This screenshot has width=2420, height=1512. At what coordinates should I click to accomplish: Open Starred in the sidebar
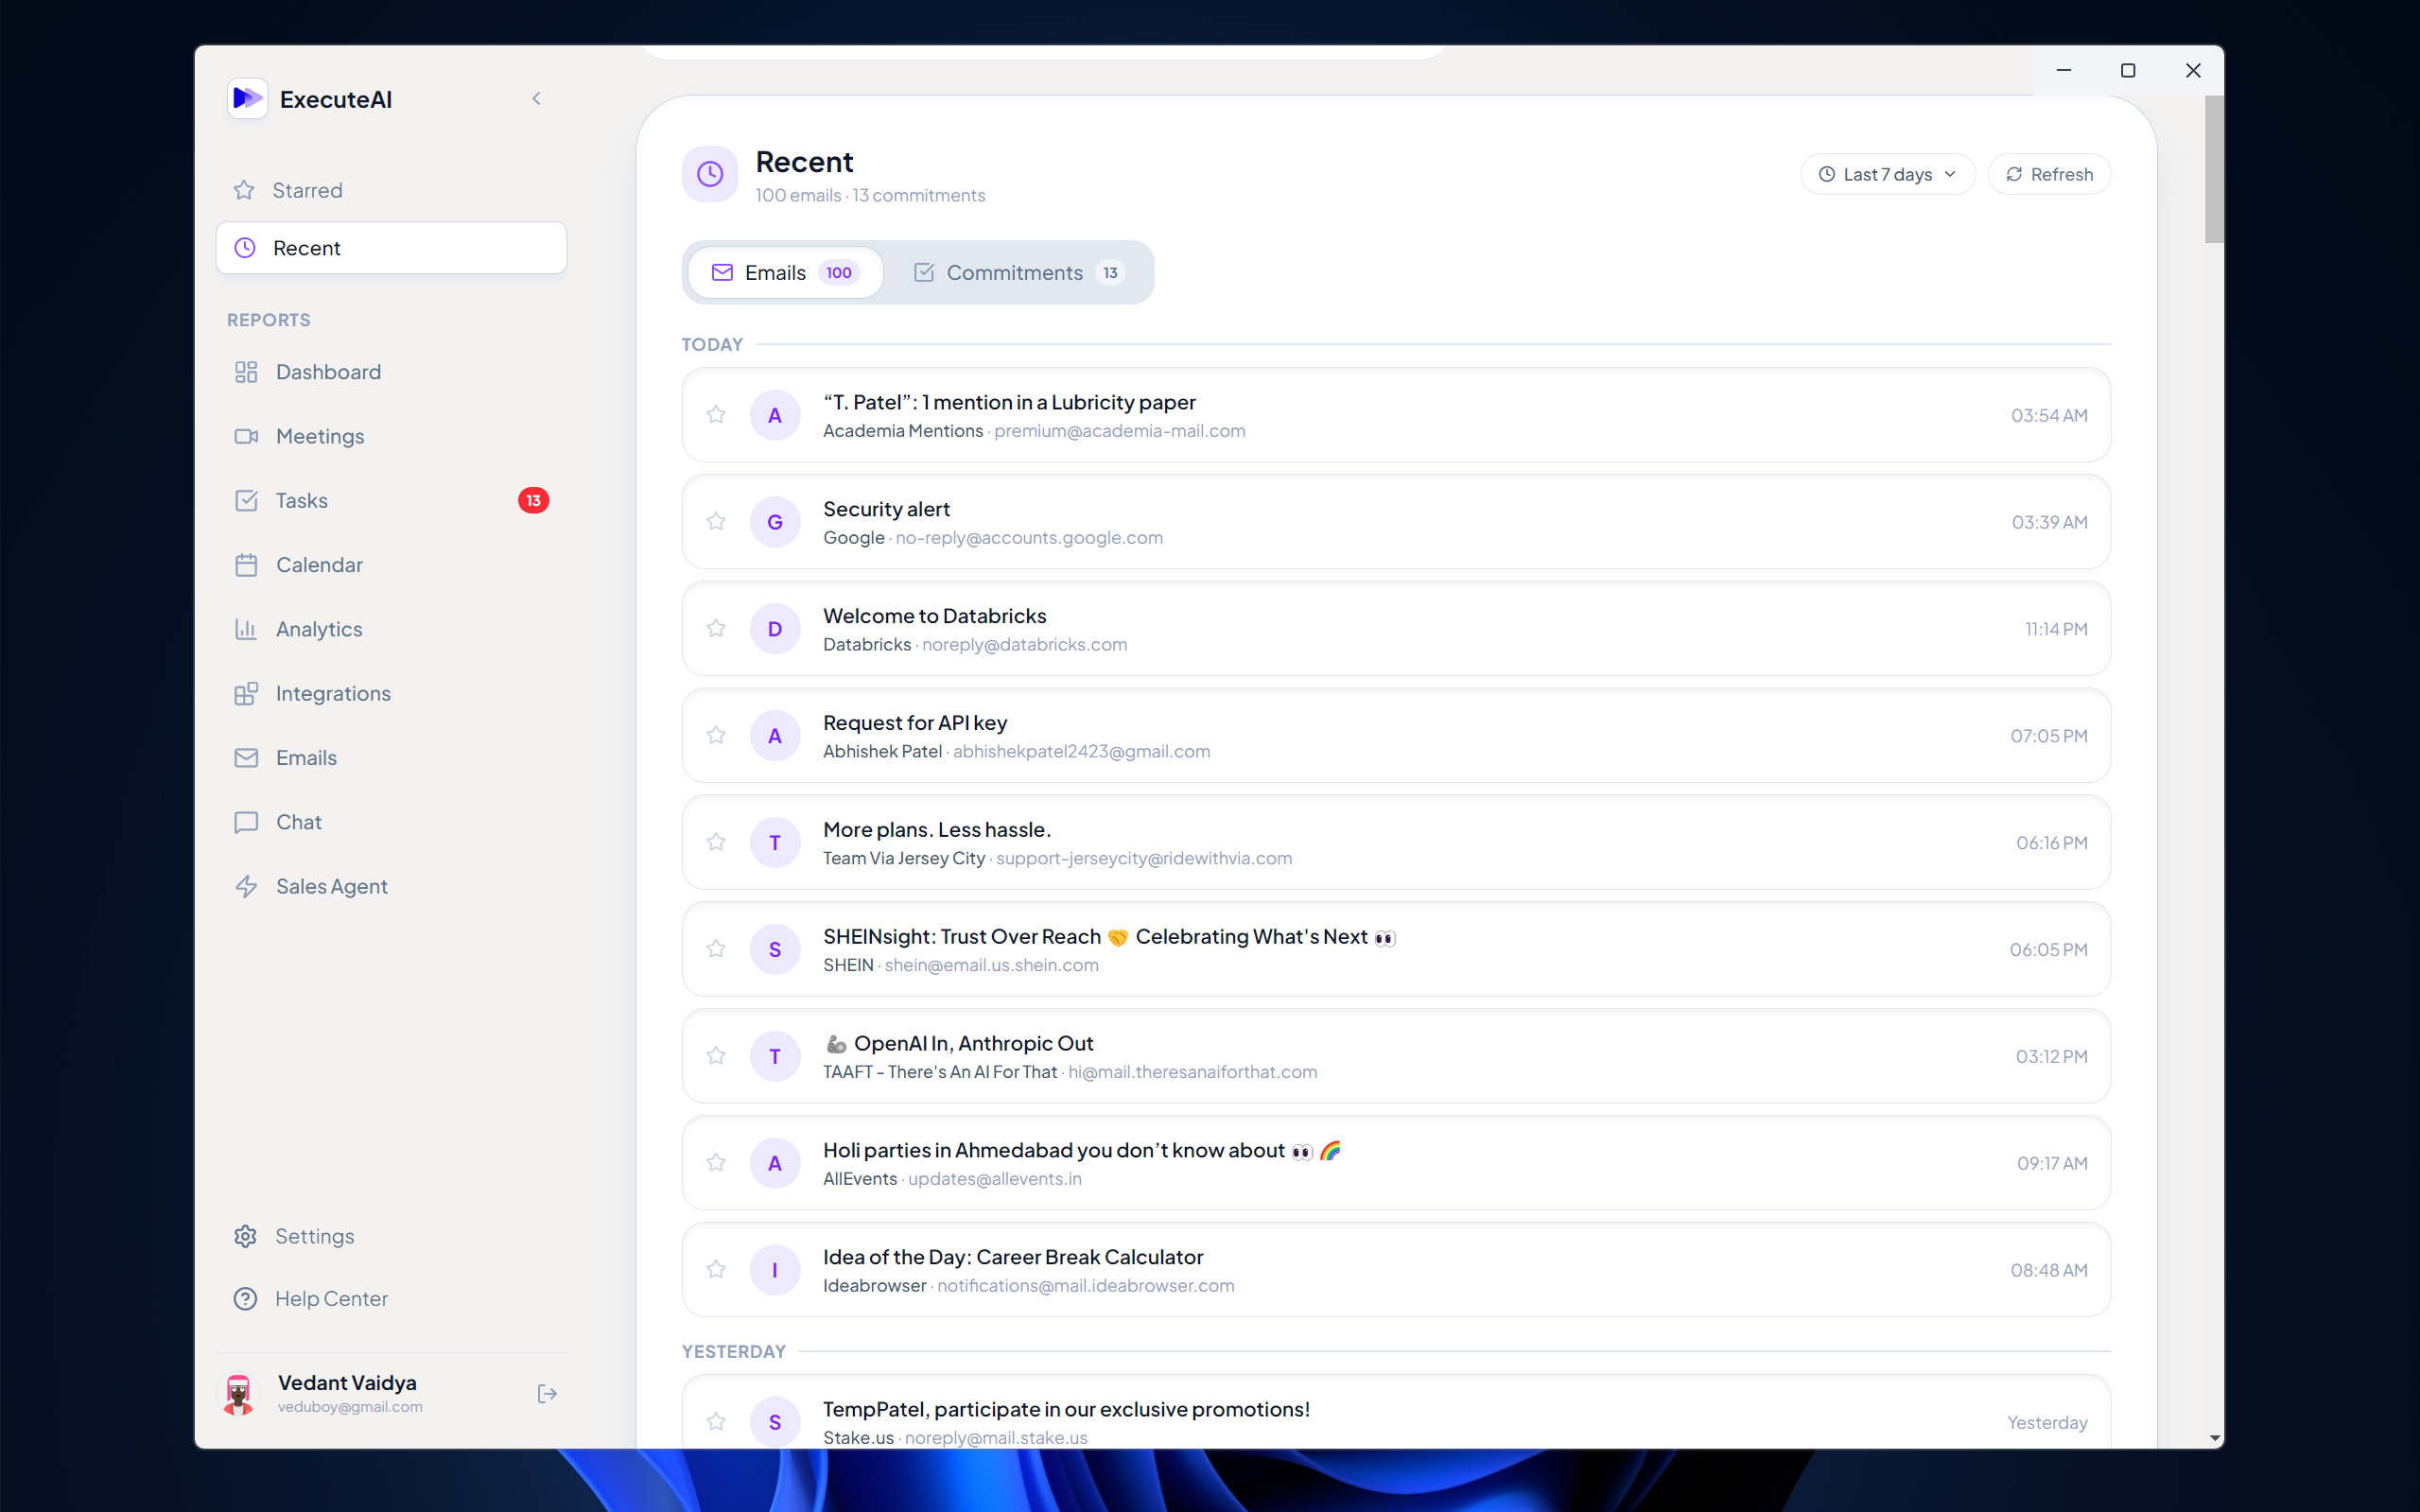pos(307,190)
